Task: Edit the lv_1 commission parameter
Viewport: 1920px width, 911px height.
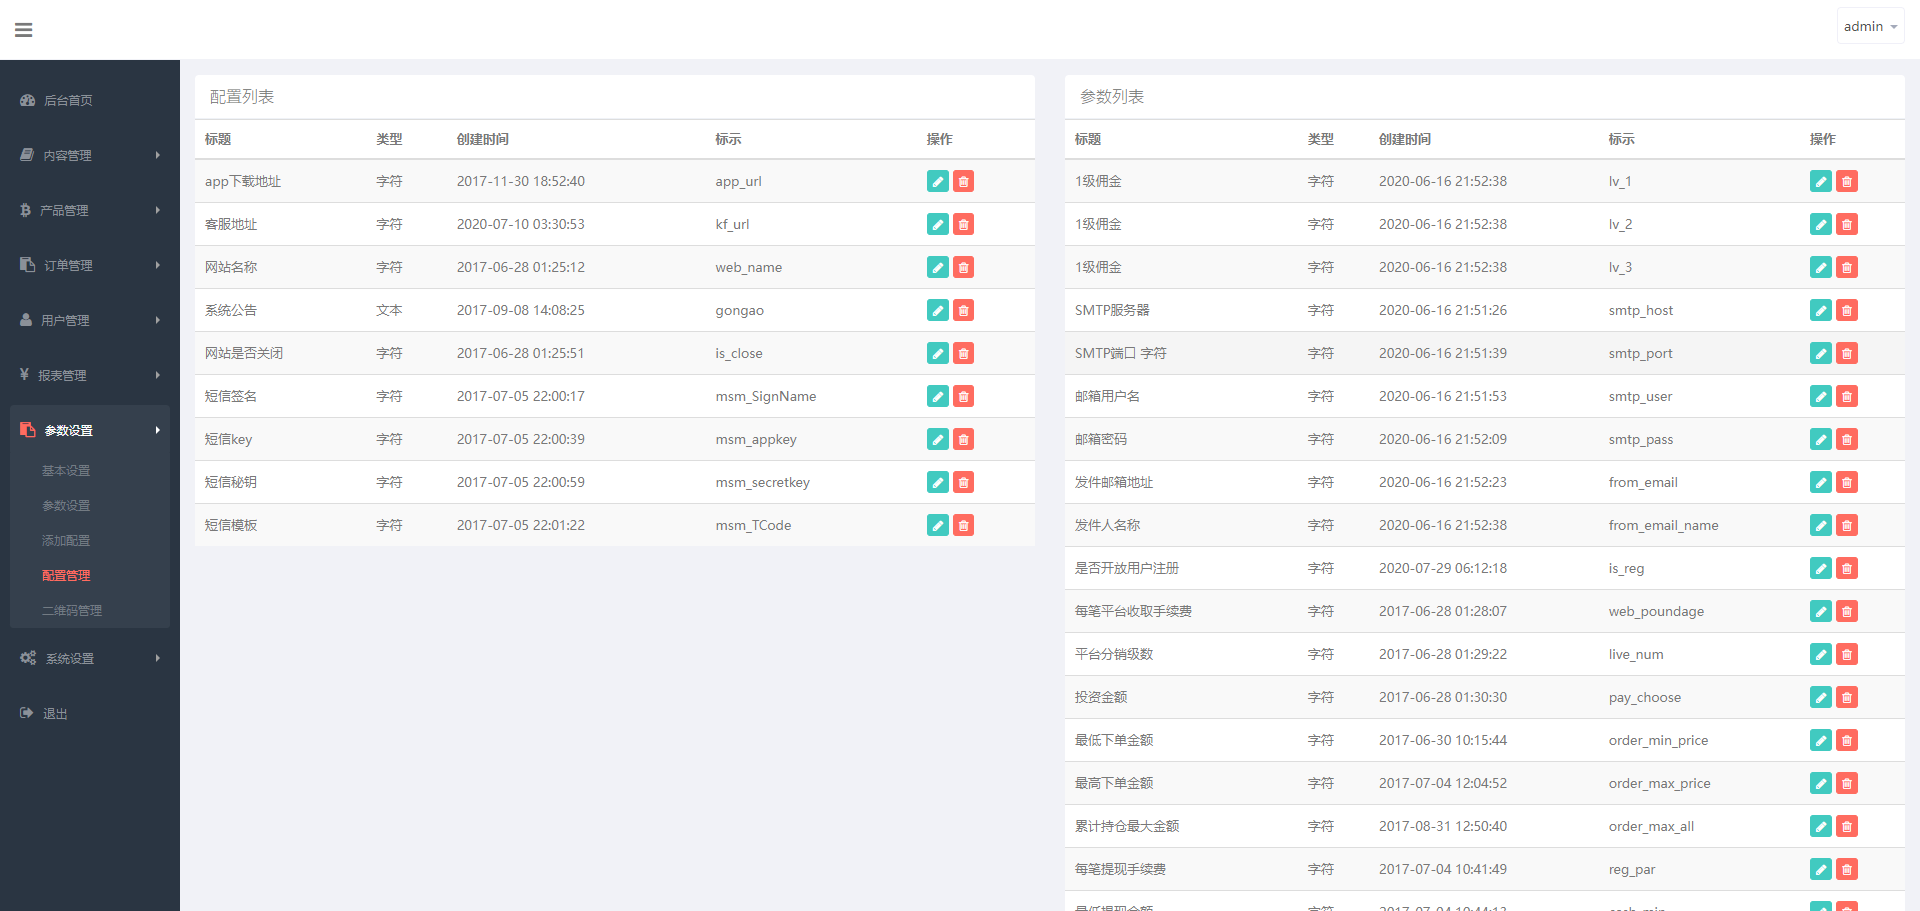Action: point(1821,181)
